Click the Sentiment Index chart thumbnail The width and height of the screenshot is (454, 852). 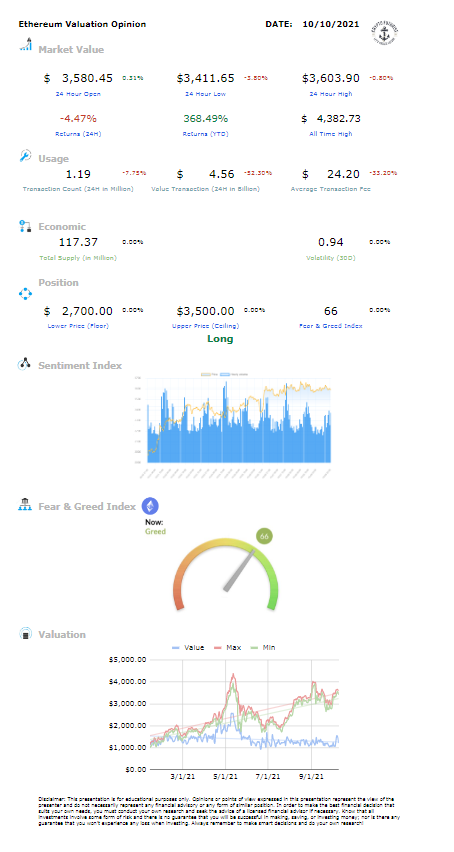point(232,419)
